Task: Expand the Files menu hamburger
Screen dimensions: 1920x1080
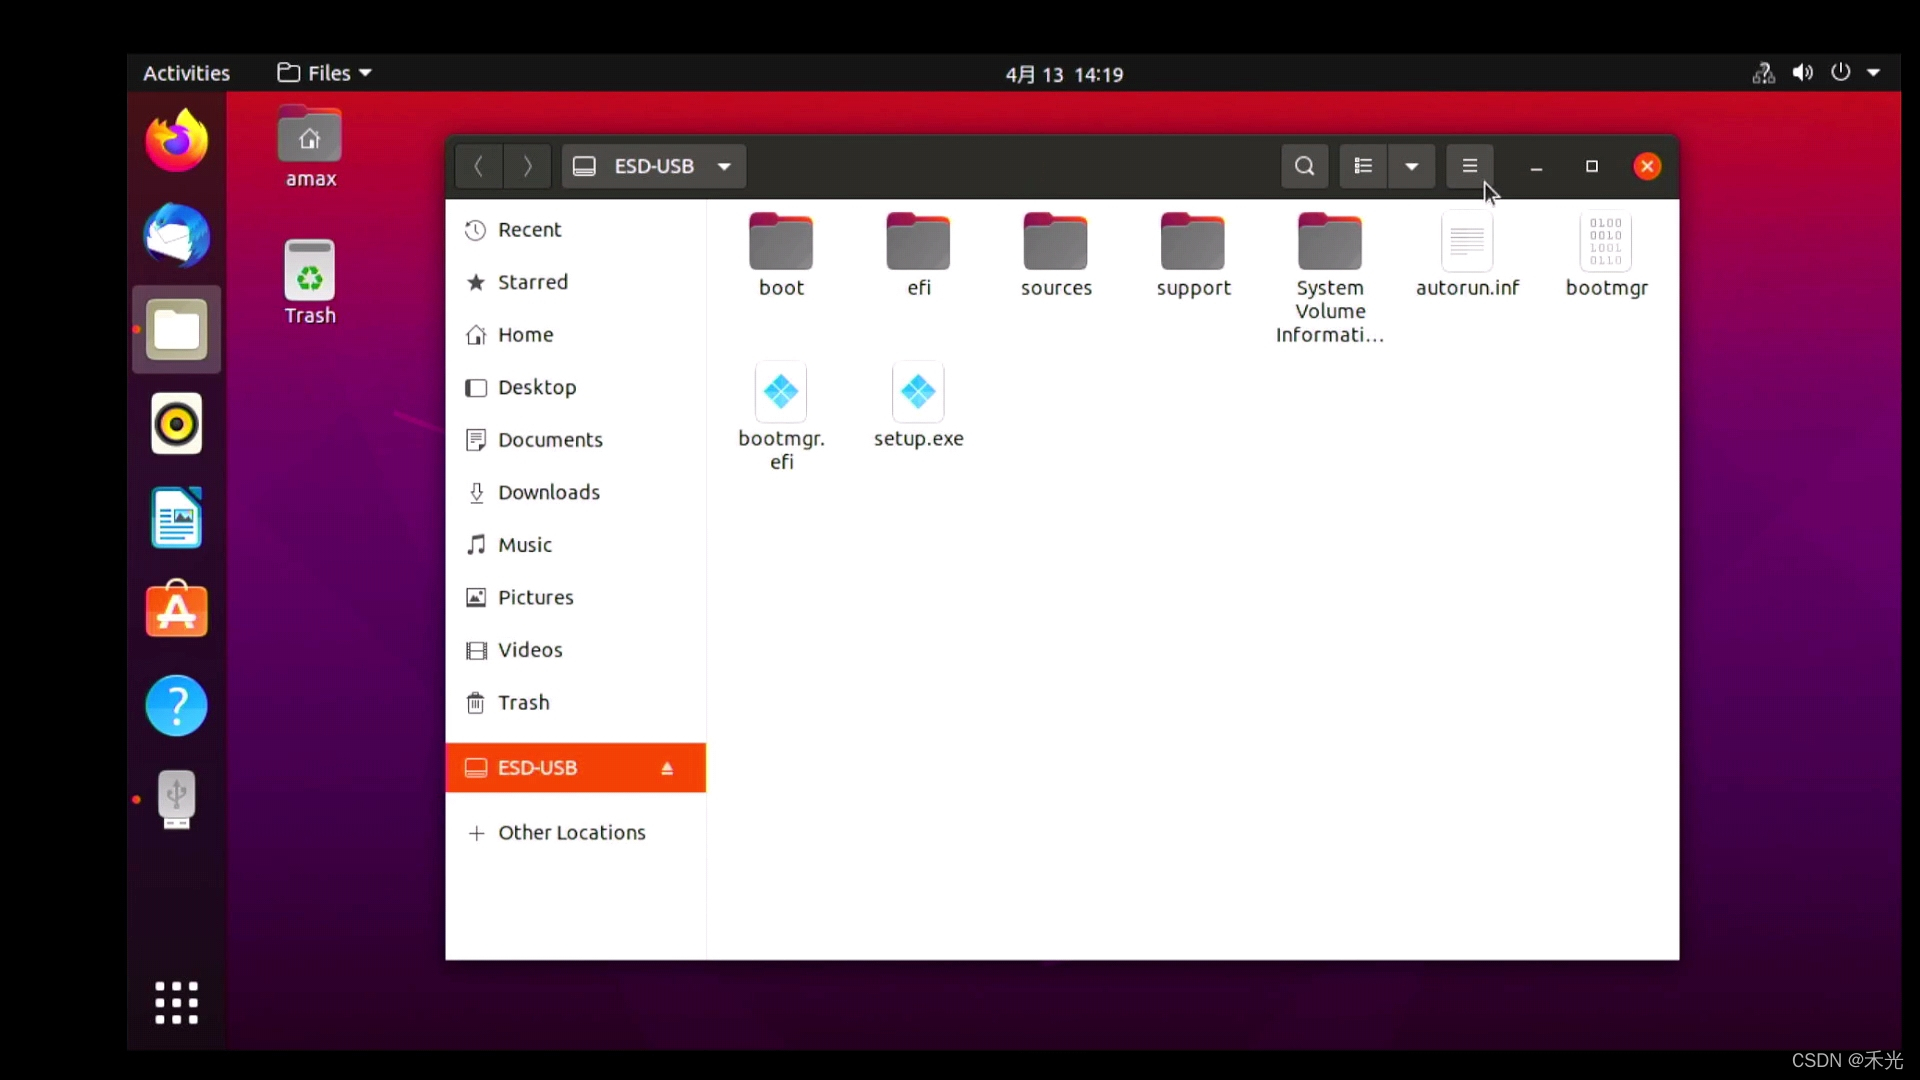Action: pyautogui.click(x=1469, y=165)
